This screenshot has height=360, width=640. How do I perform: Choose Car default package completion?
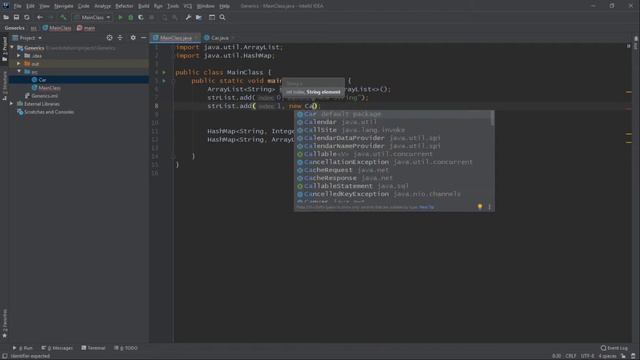coord(393,114)
